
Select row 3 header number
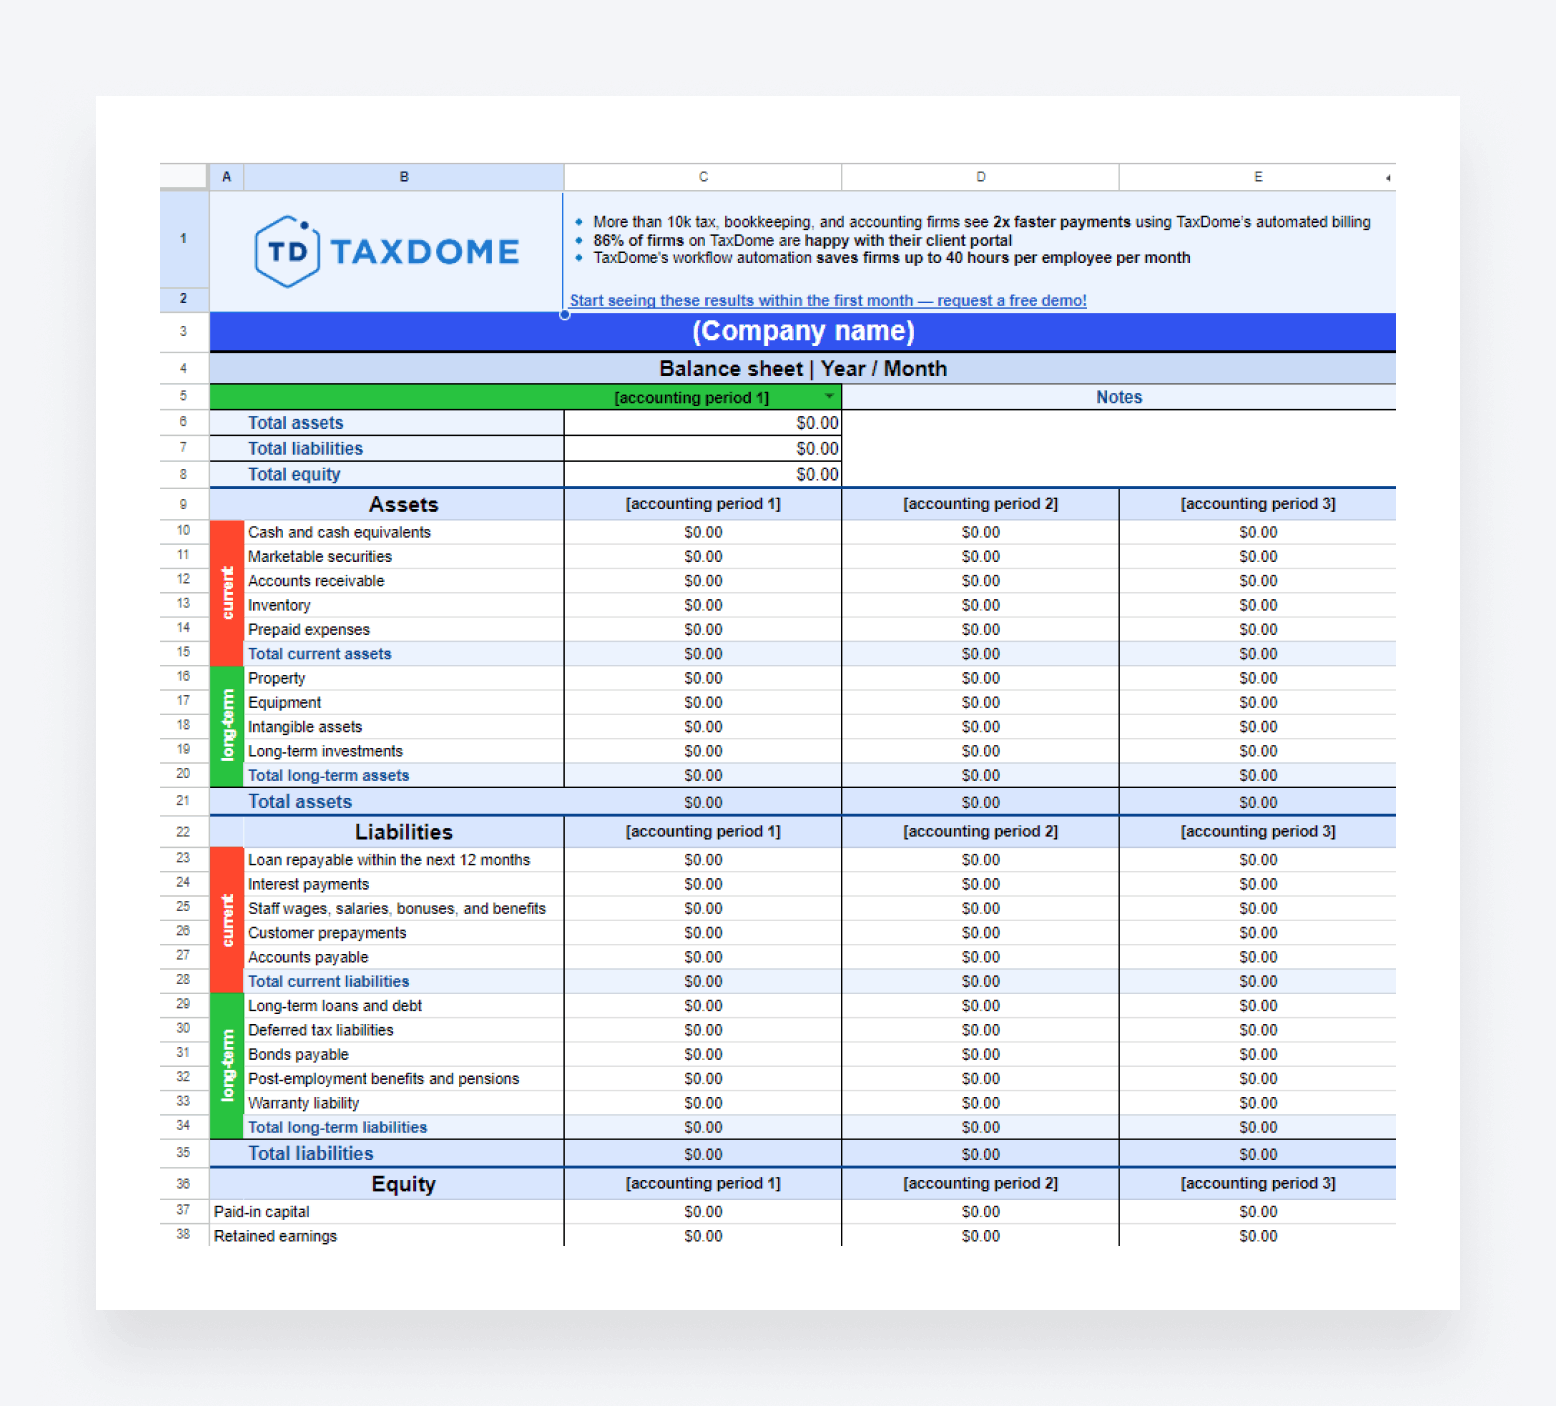pos(183,331)
